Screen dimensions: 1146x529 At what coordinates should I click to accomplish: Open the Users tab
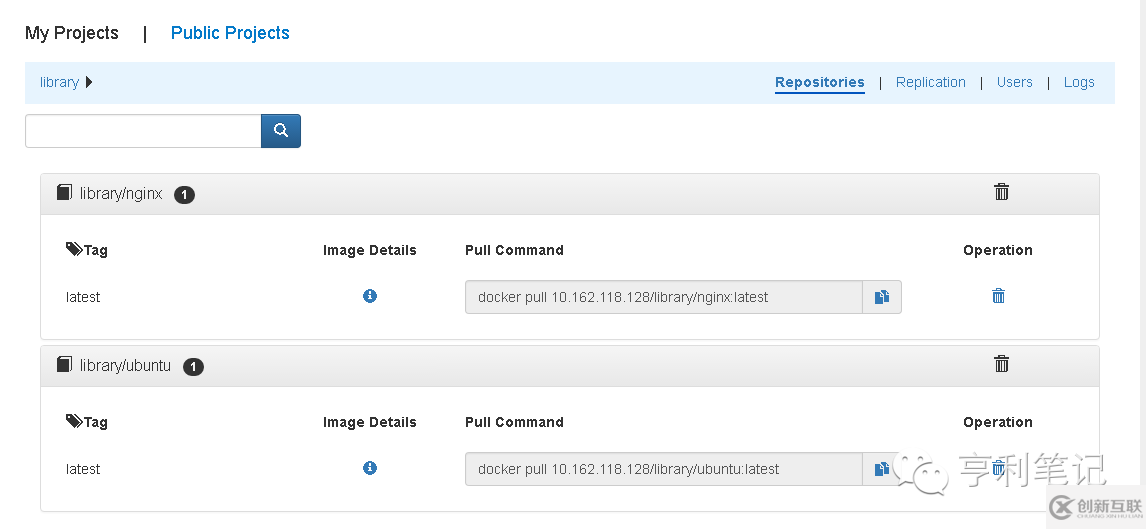[x=1014, y=82]
